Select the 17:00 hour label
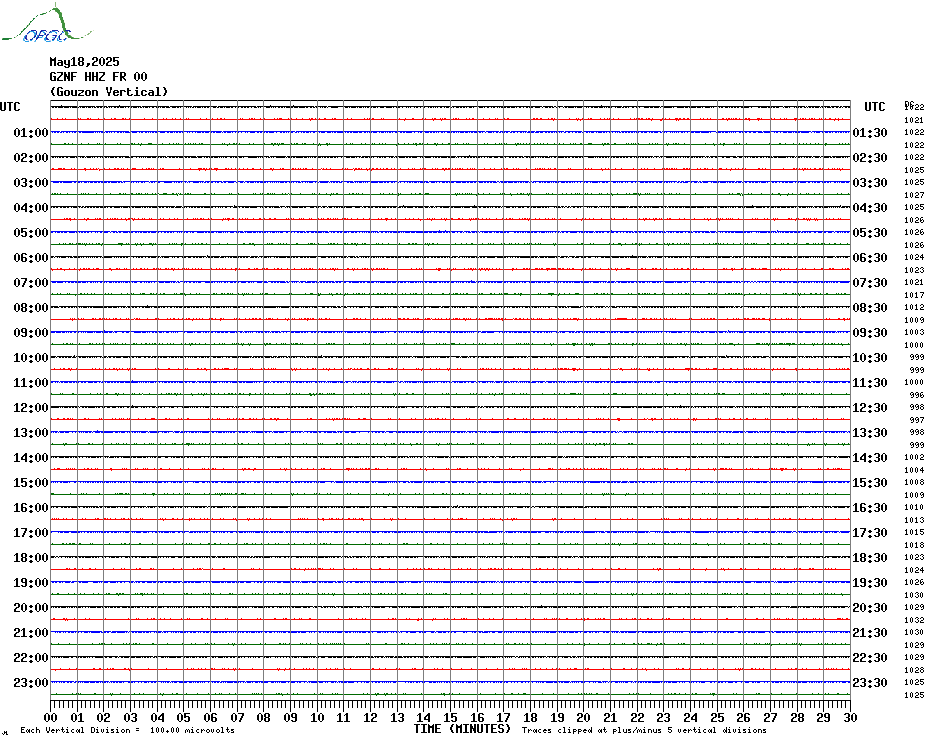The height and width of the screenshot is (744, 930). 31,533
